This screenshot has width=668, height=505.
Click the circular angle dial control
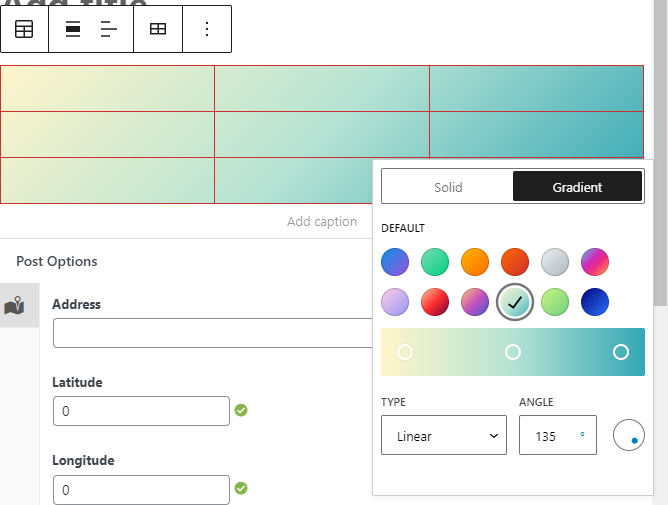pos(628,435)
